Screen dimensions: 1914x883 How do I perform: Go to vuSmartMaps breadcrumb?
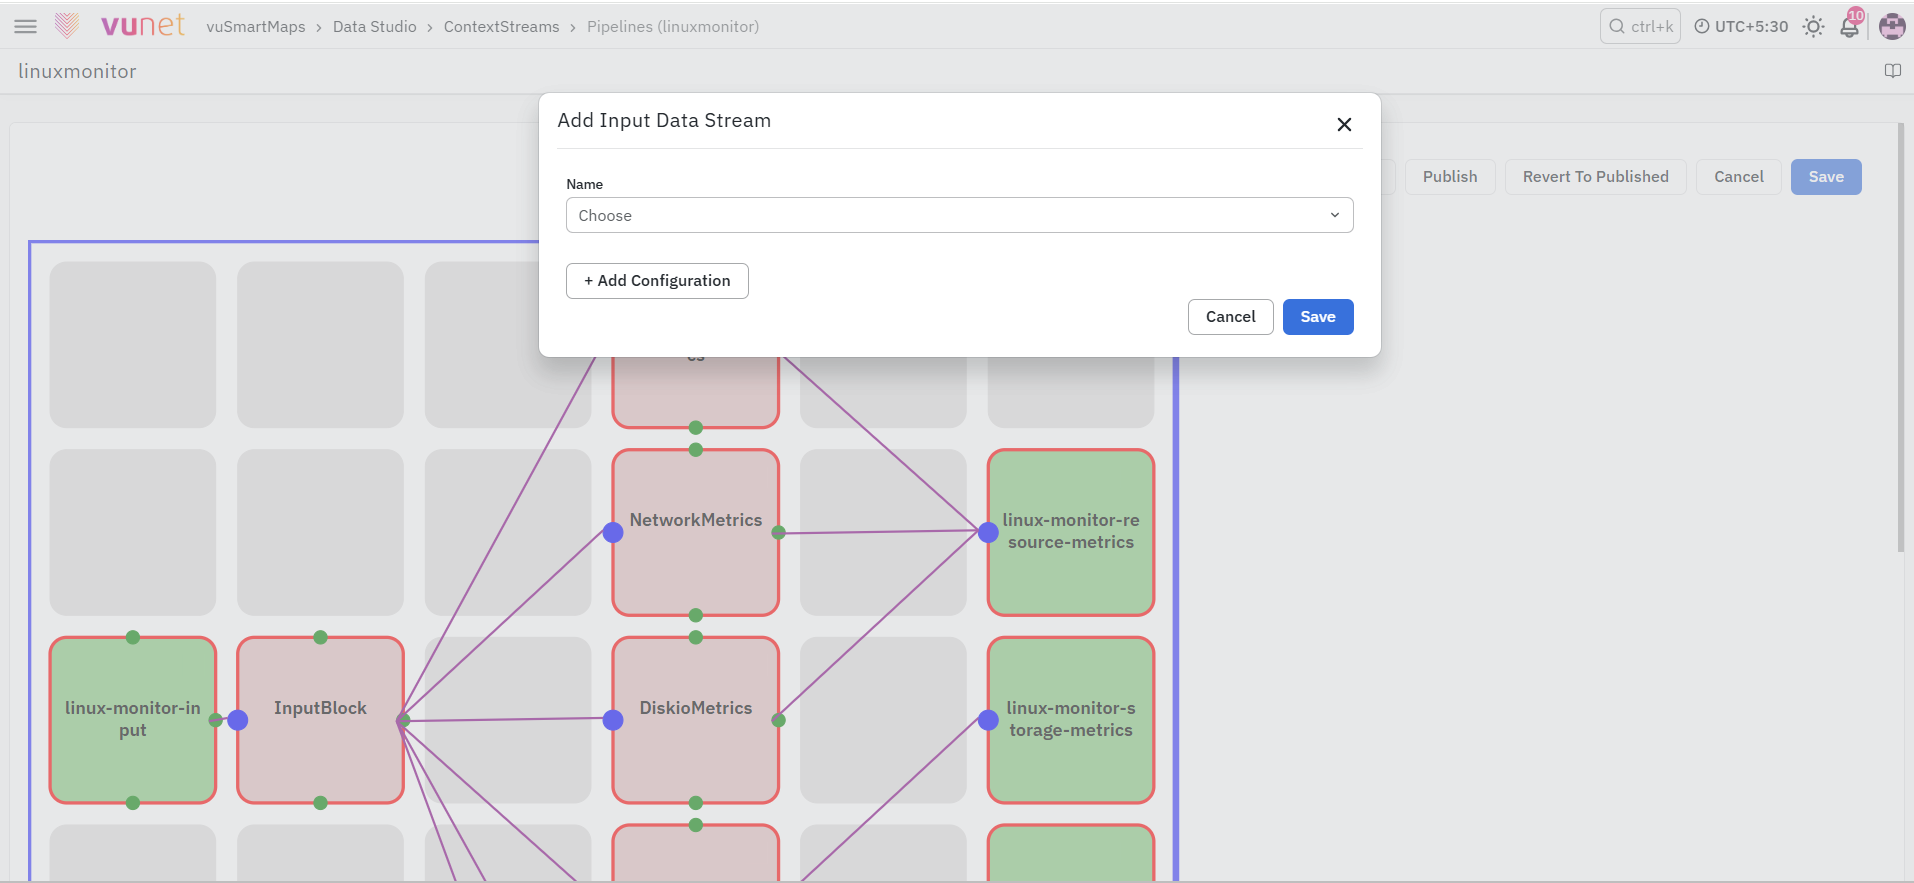tap(256, 27)
